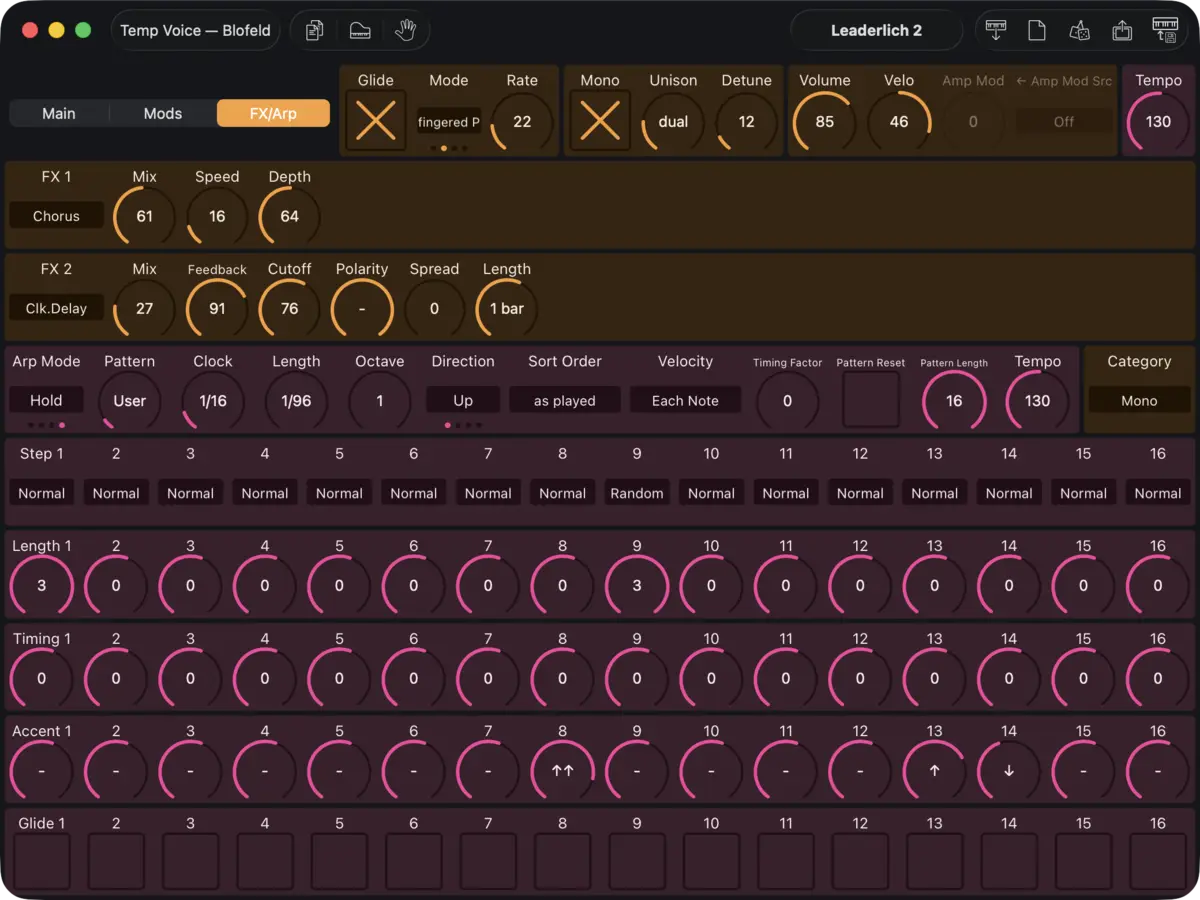Viewport: 1200px width, 900px height.
Task: Click the Length 9 step knob showing 3
Action: pos(637,586)
